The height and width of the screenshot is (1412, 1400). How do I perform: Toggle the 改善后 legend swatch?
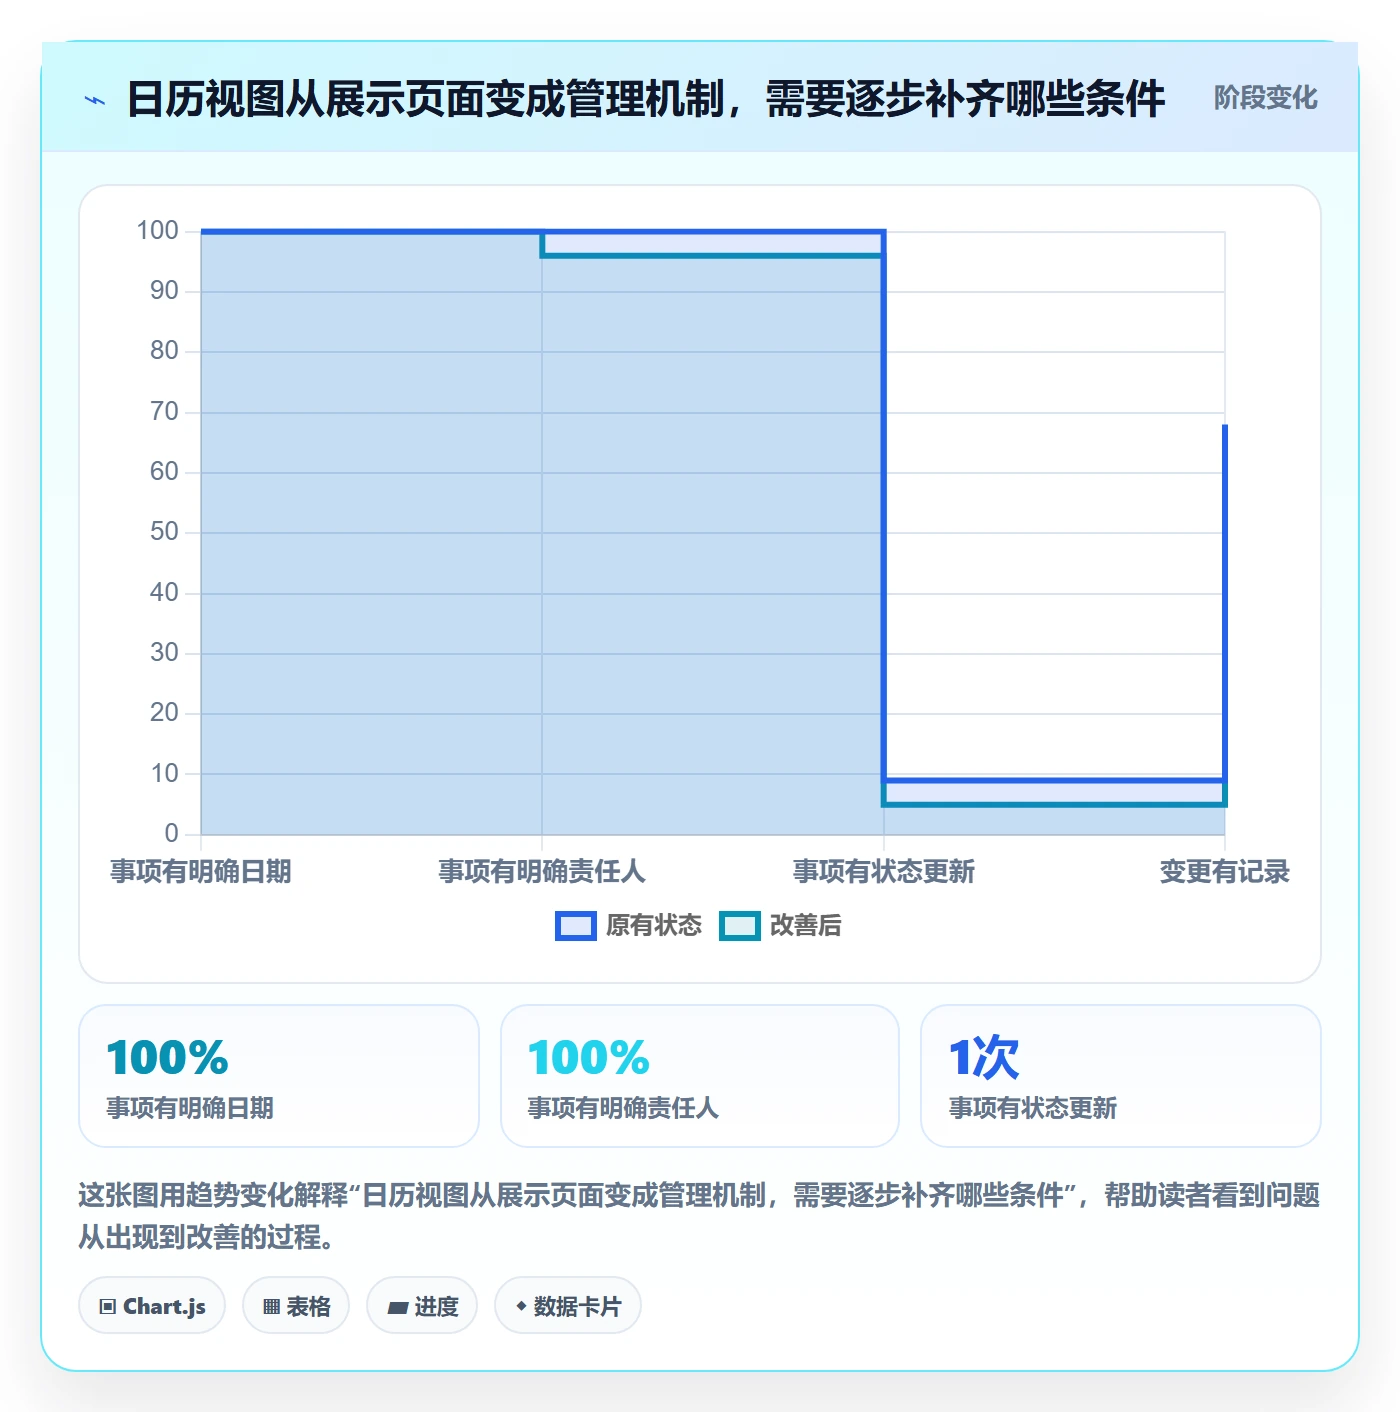(740, 926)
